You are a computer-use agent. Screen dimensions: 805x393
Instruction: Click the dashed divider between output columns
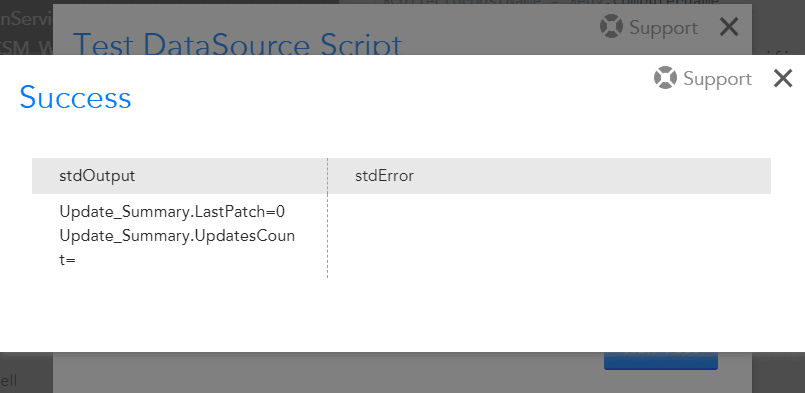tap(328, 218)
